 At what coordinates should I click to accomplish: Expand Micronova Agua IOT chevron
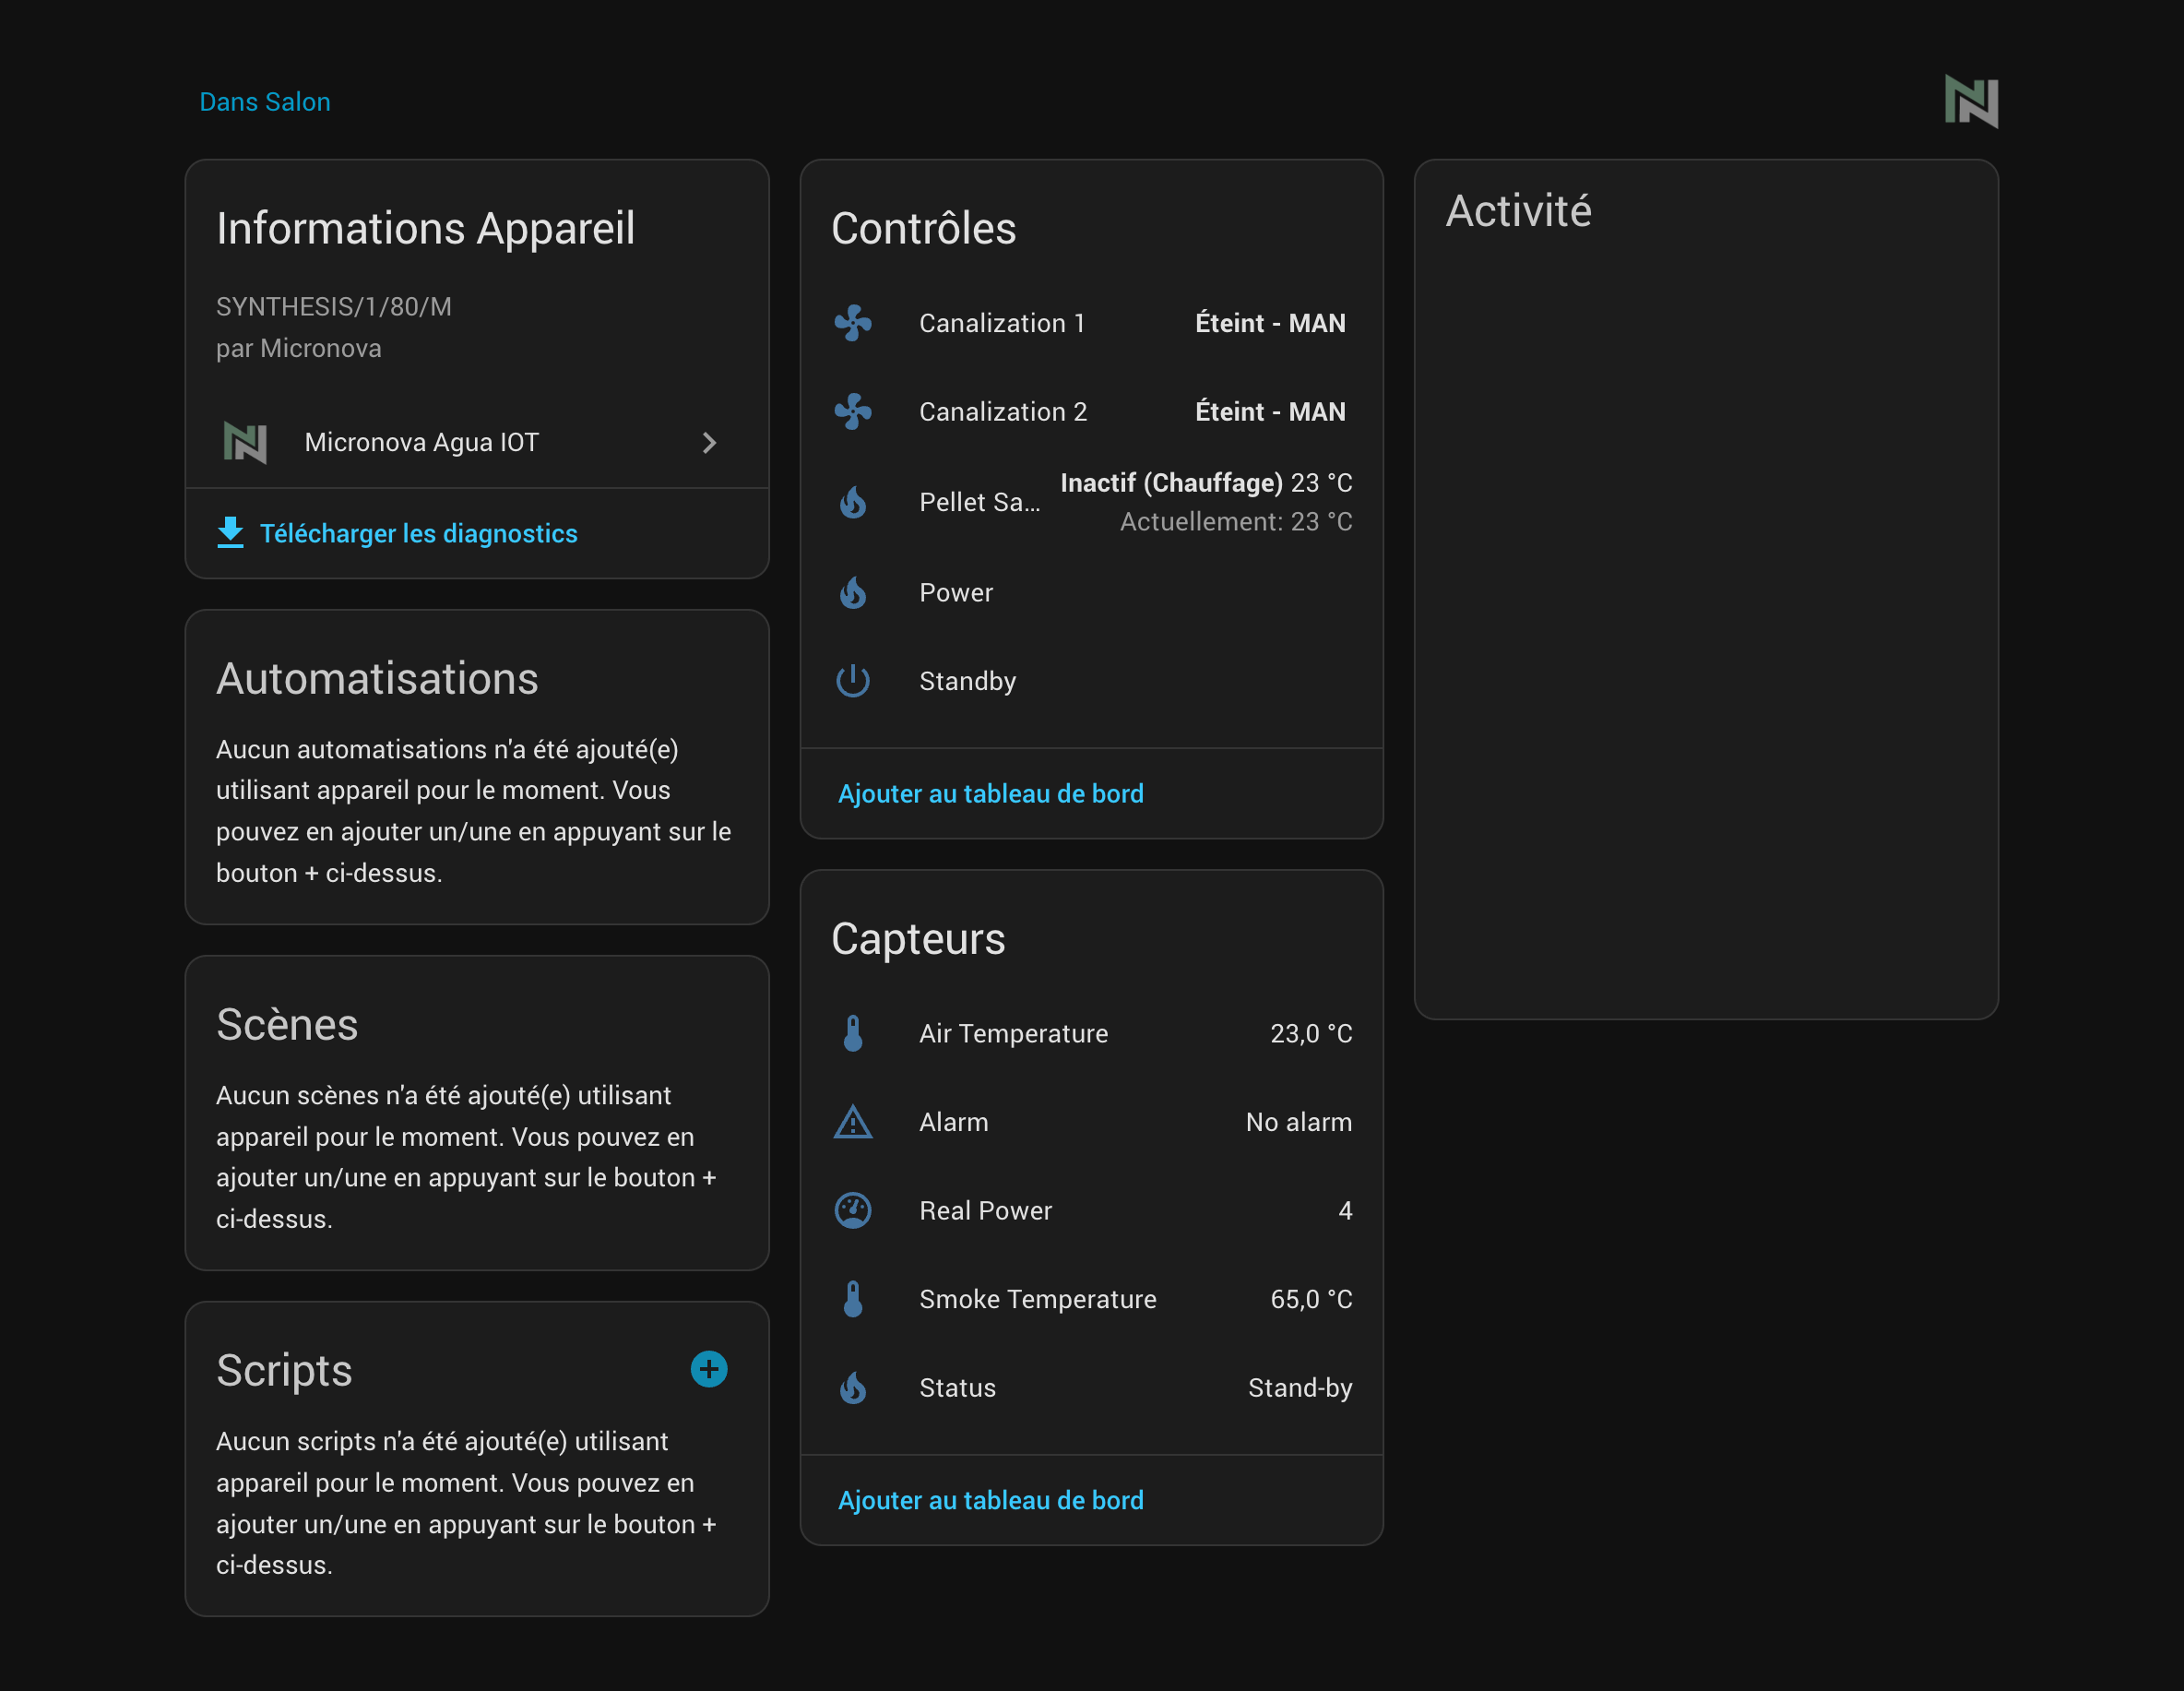pyautogui.click(x=709, y=443)
